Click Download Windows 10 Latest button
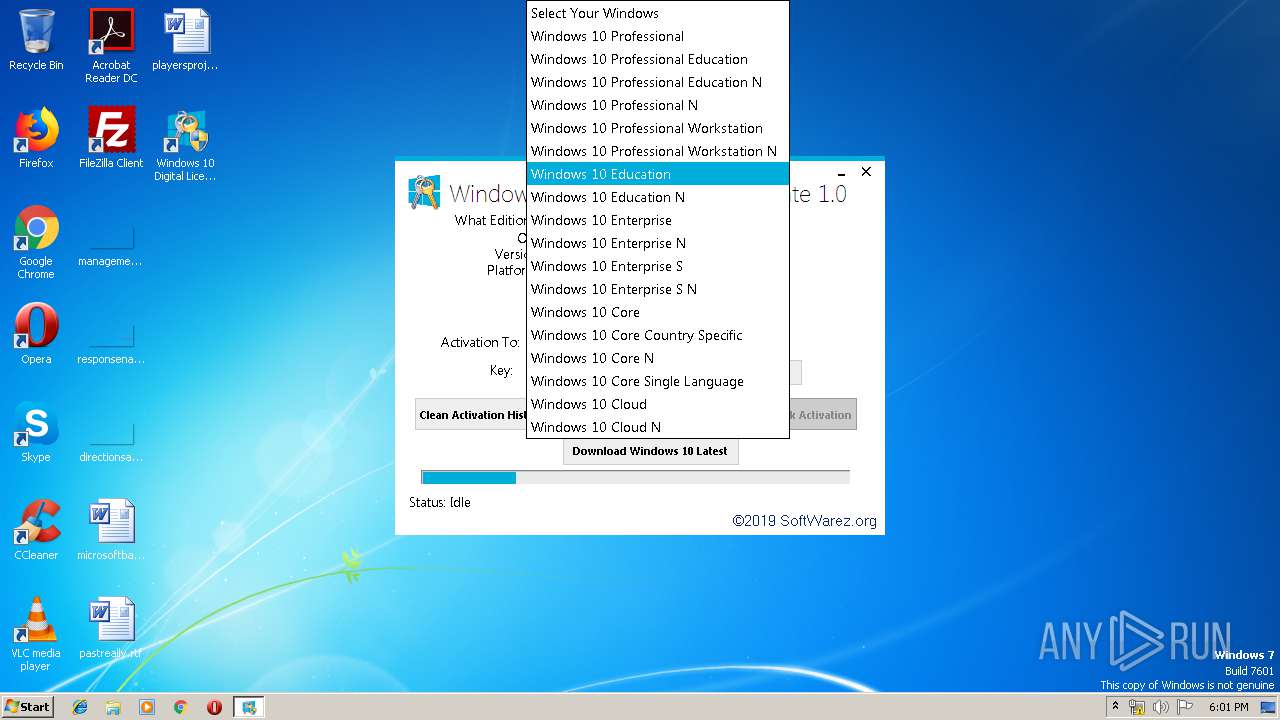The image size is (1280, 720). (650, 451)
